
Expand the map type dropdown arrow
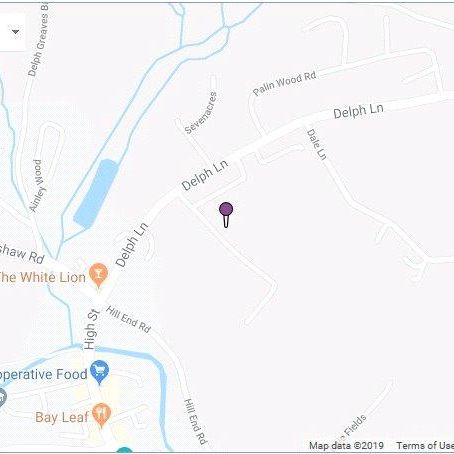[x=15, y=32]
